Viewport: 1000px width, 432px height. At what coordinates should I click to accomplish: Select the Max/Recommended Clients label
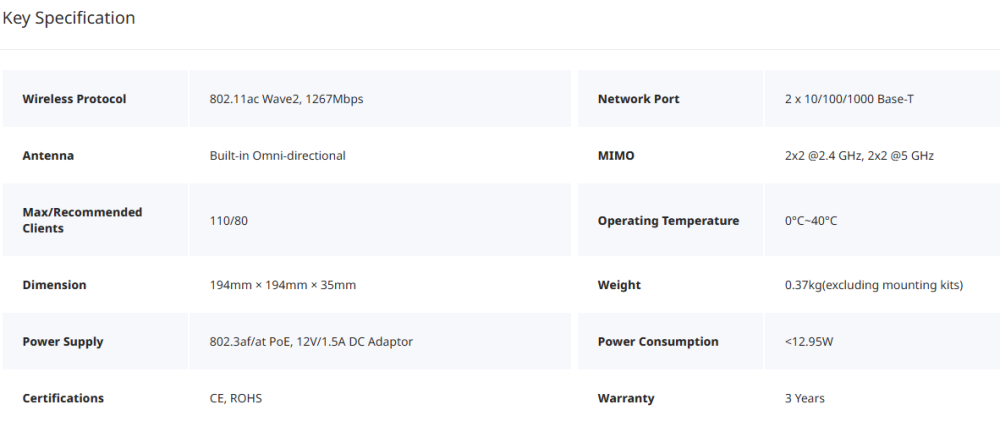[x=82, y=220]
